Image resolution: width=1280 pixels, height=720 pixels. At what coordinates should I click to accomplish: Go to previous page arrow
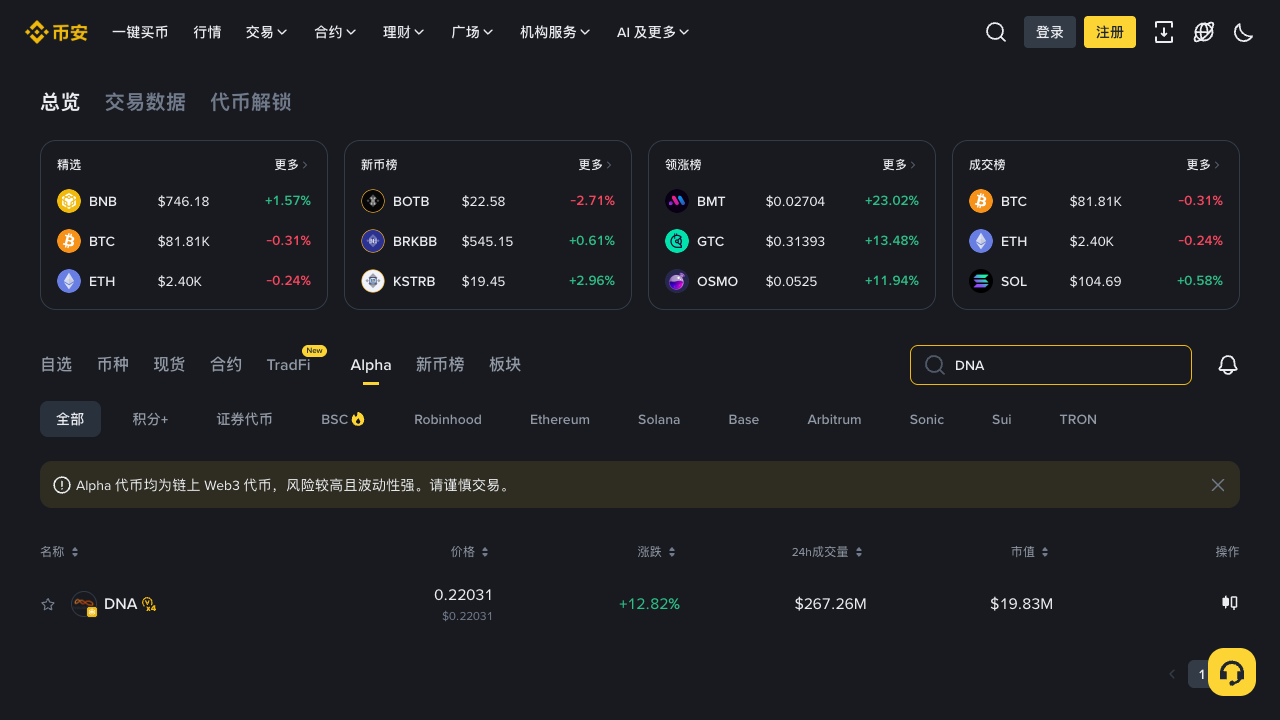[1172, 674]
